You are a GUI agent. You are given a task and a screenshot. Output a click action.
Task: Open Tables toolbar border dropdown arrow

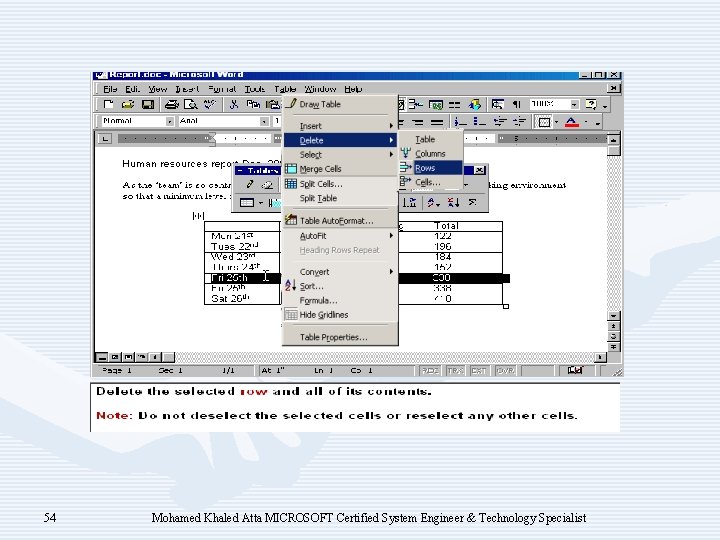(260, 202)
